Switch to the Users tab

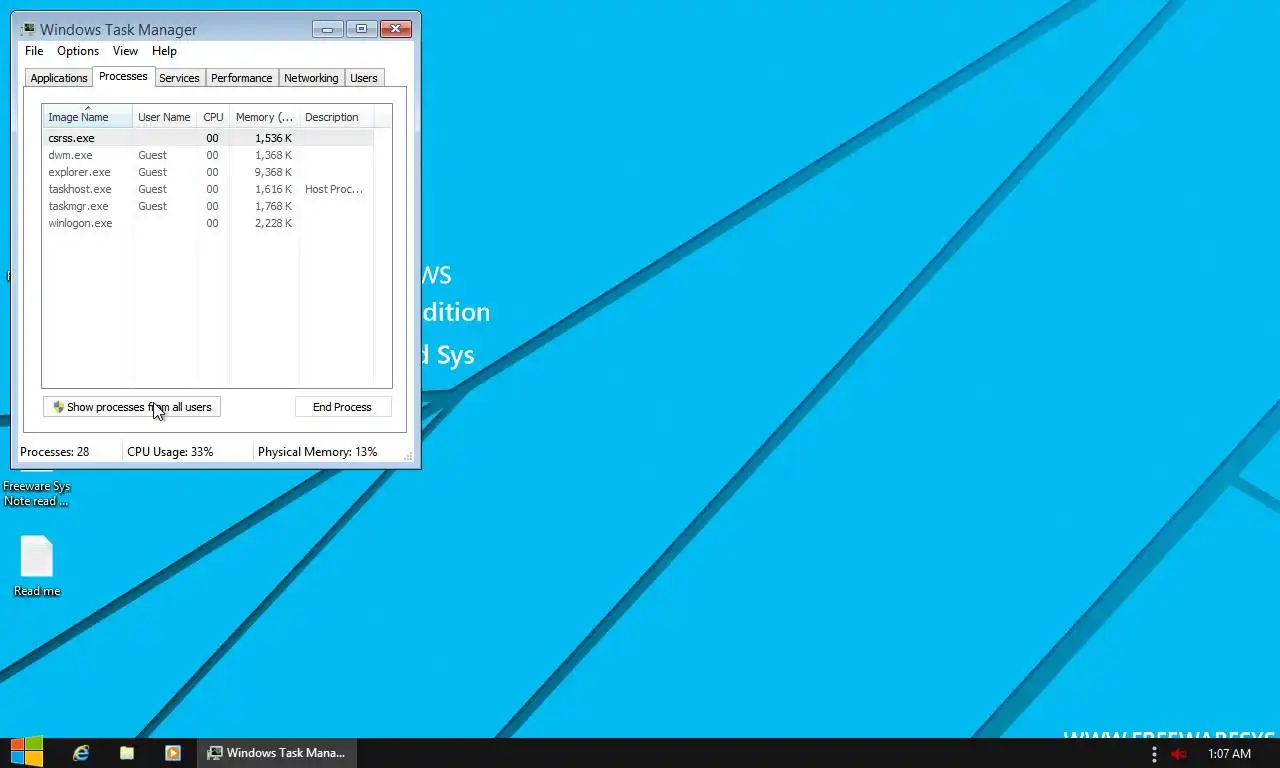tap(364, 78)
